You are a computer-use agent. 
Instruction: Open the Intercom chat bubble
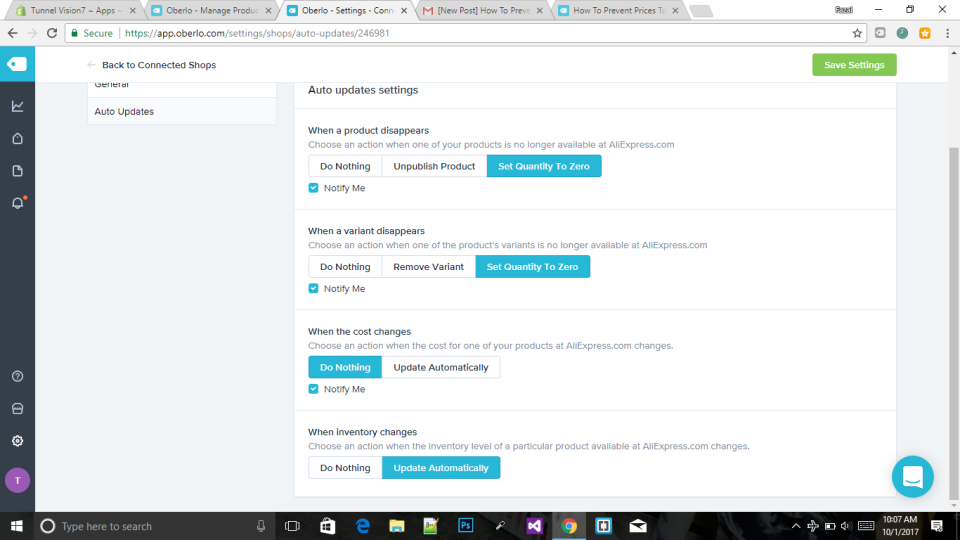tap(912, 476)
